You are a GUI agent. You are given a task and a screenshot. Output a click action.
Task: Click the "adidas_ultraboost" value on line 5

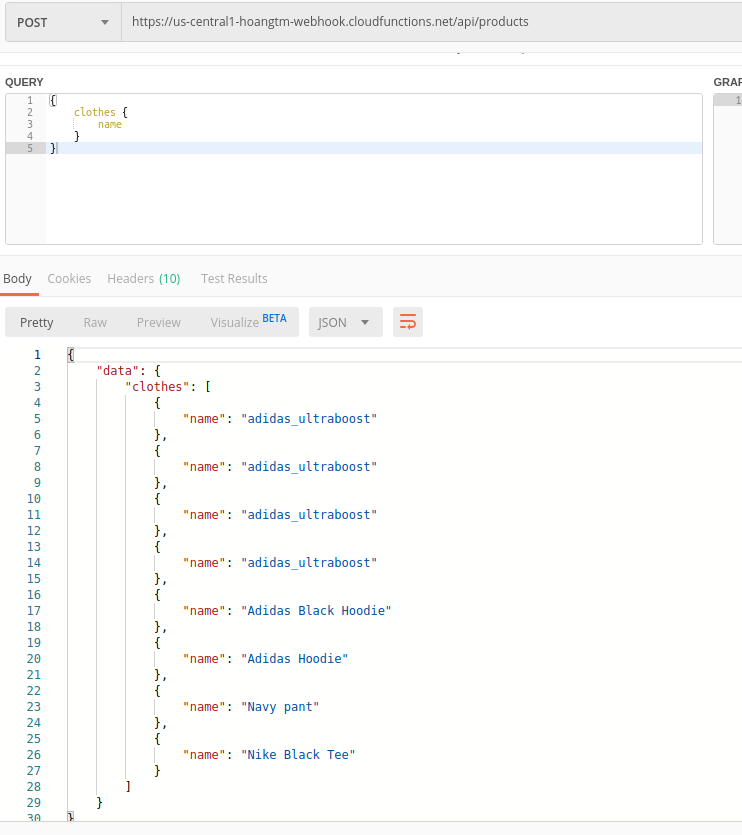coord(309,419)
